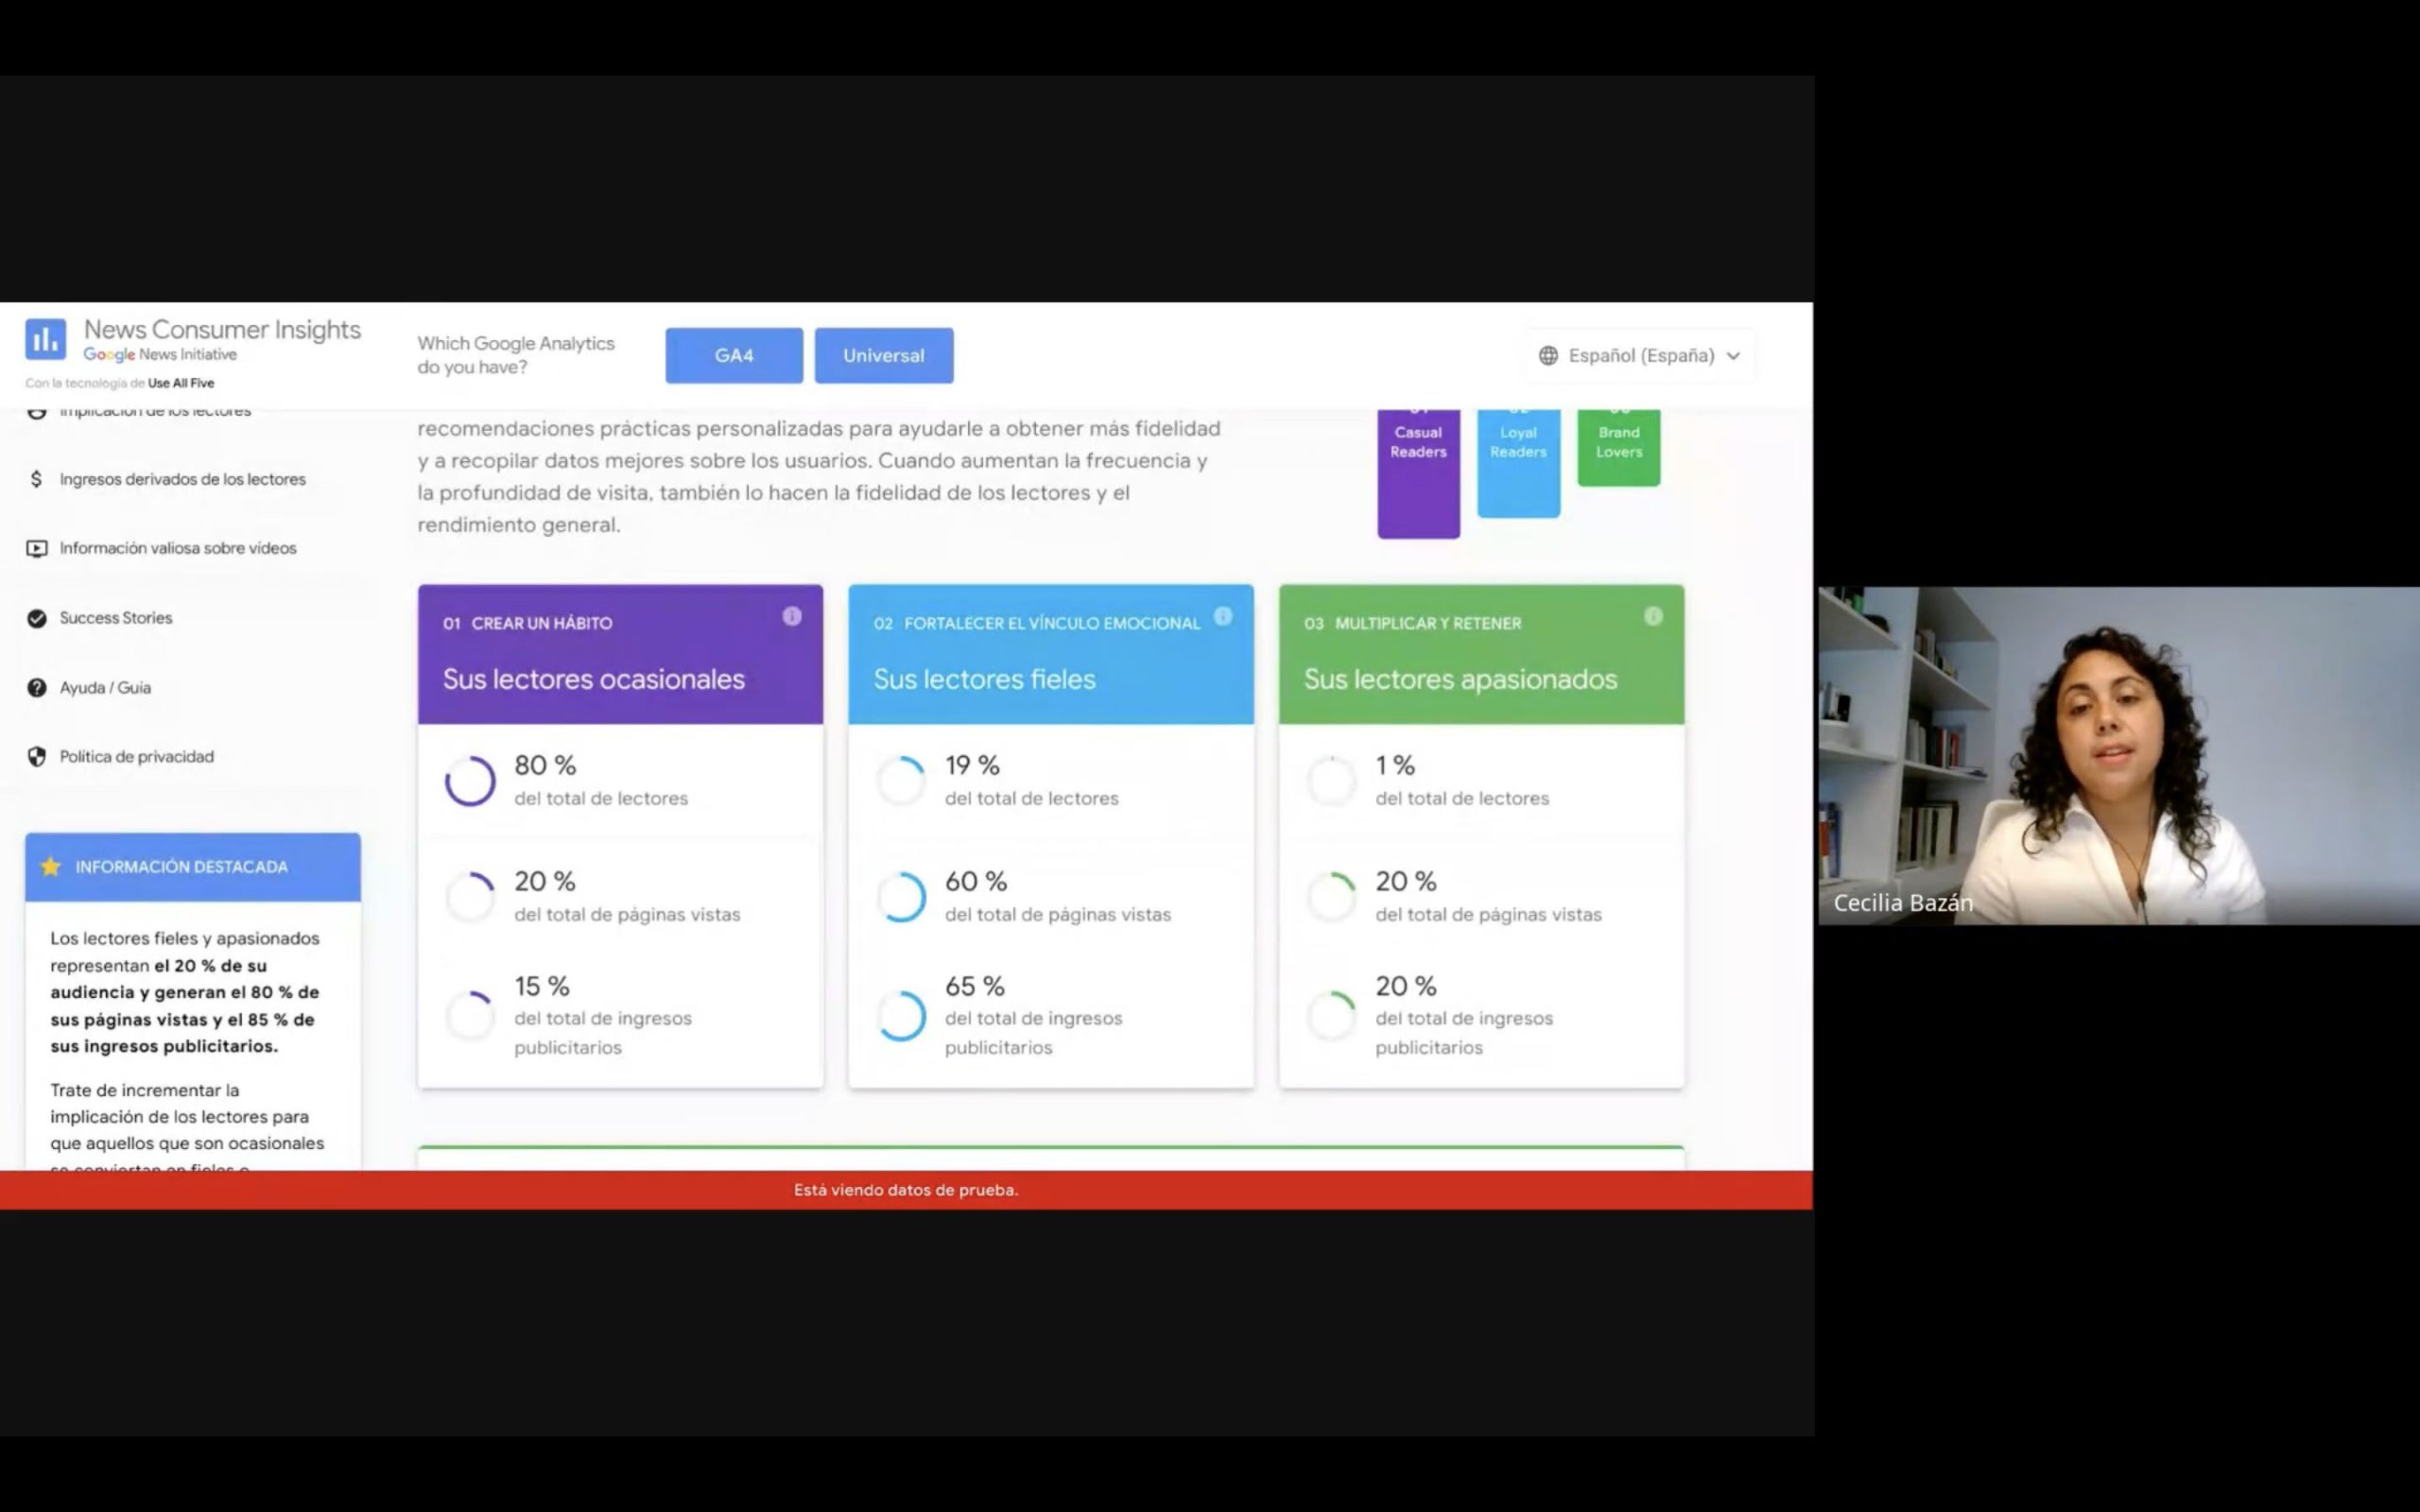Switch to GA4 analytics view
Screen dimensions: 2420x1512
point(732,355)
